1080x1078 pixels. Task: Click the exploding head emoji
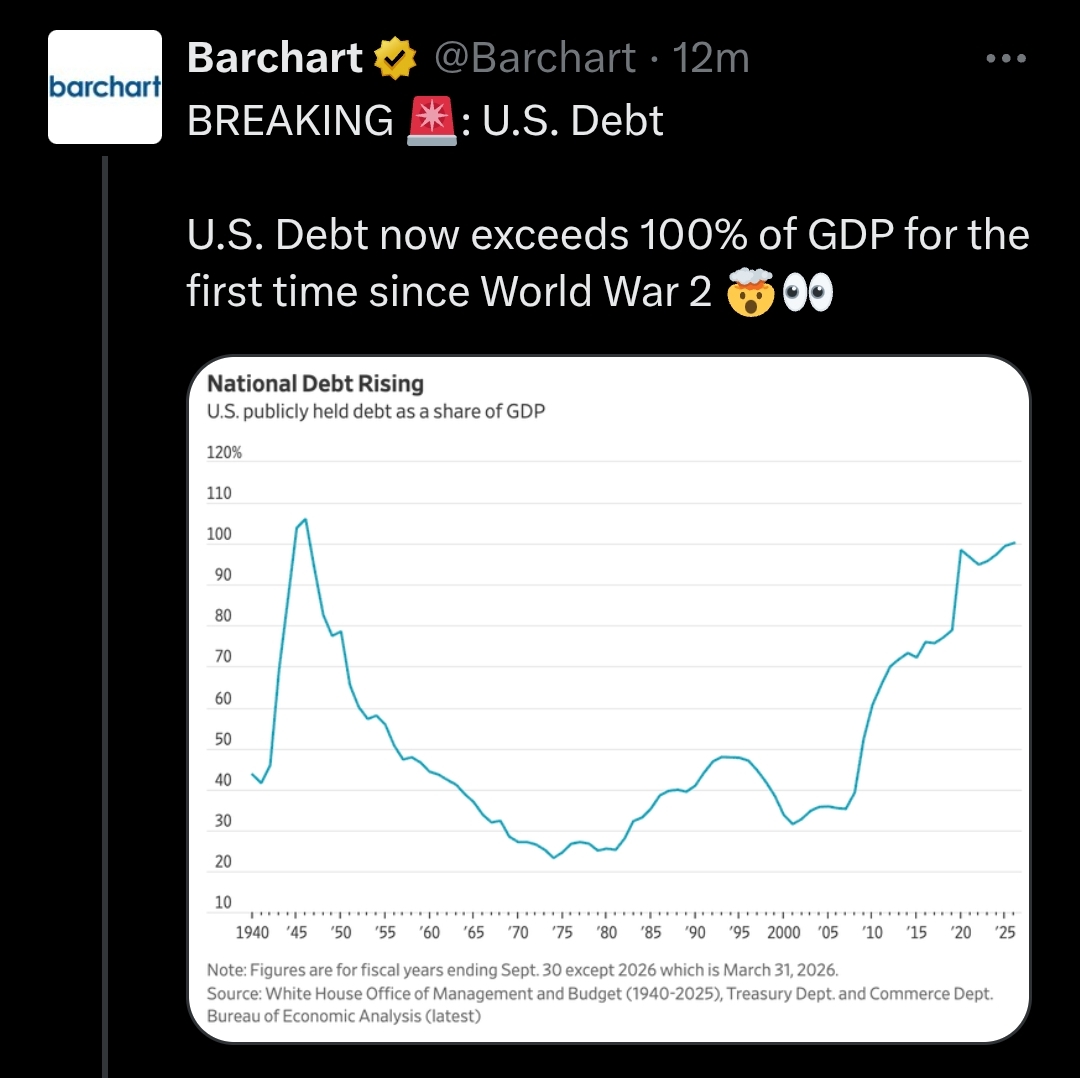pos(751,292)
